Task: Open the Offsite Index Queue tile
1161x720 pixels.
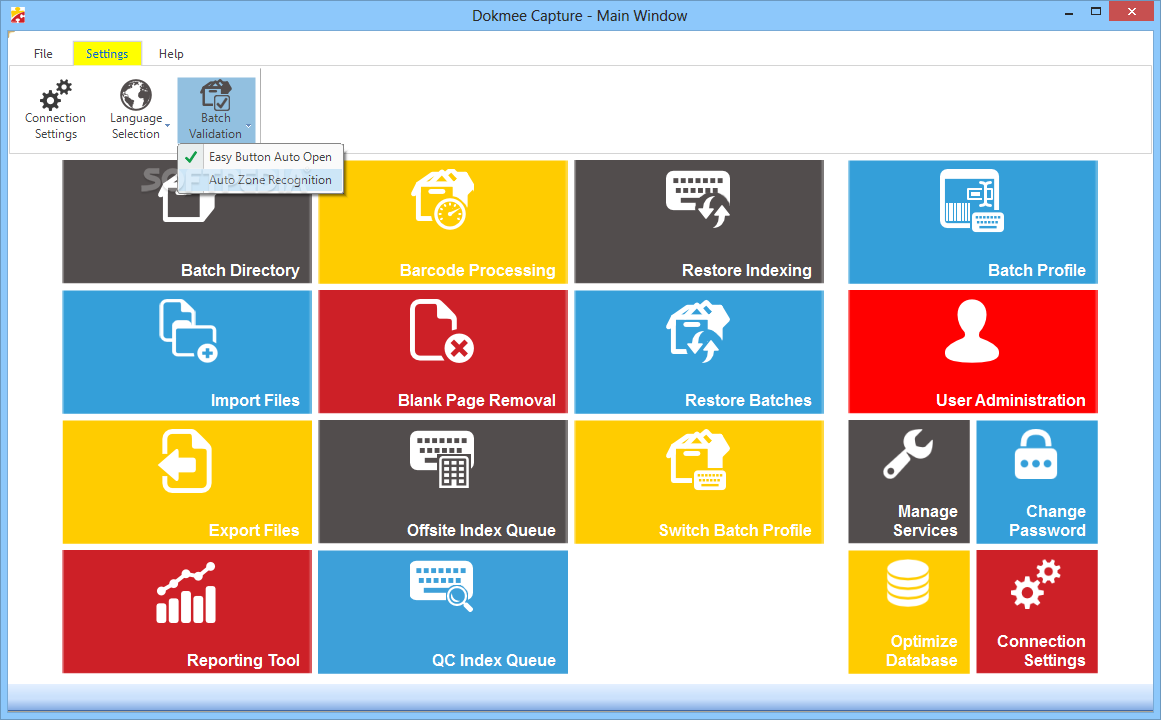Action: pos(443,482)
